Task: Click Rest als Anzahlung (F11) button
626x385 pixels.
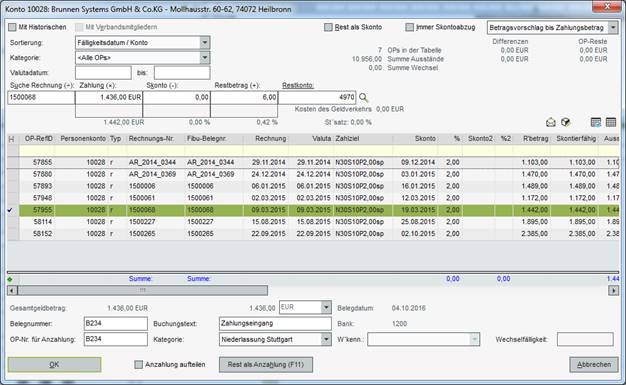Action: pos(266,365)
